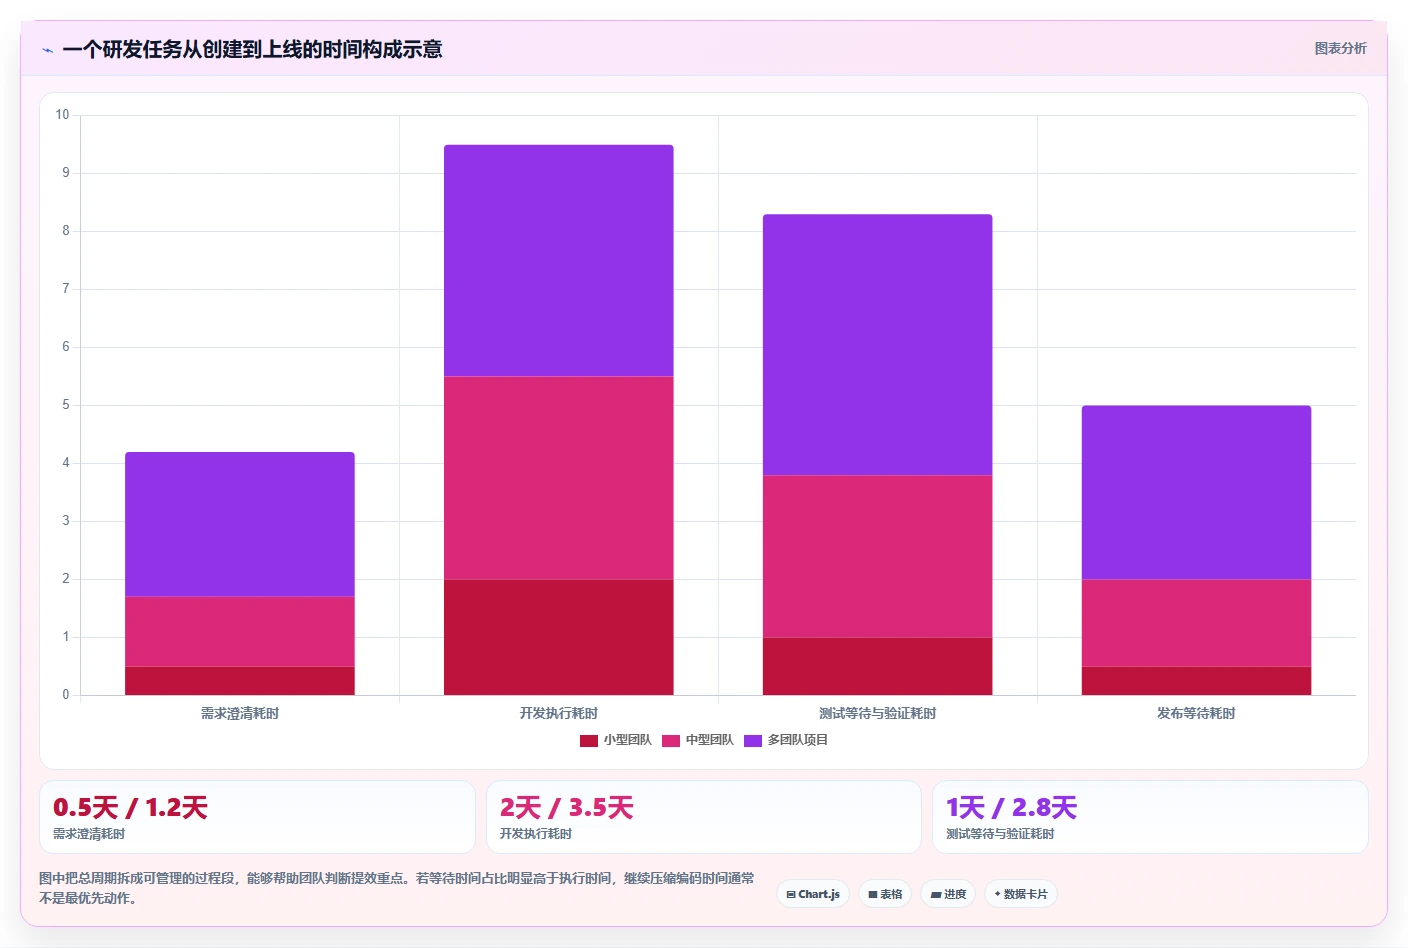Click the 测试等待与验证耗时 x-axis label
Screen dimensions: 1408x948
878,713
